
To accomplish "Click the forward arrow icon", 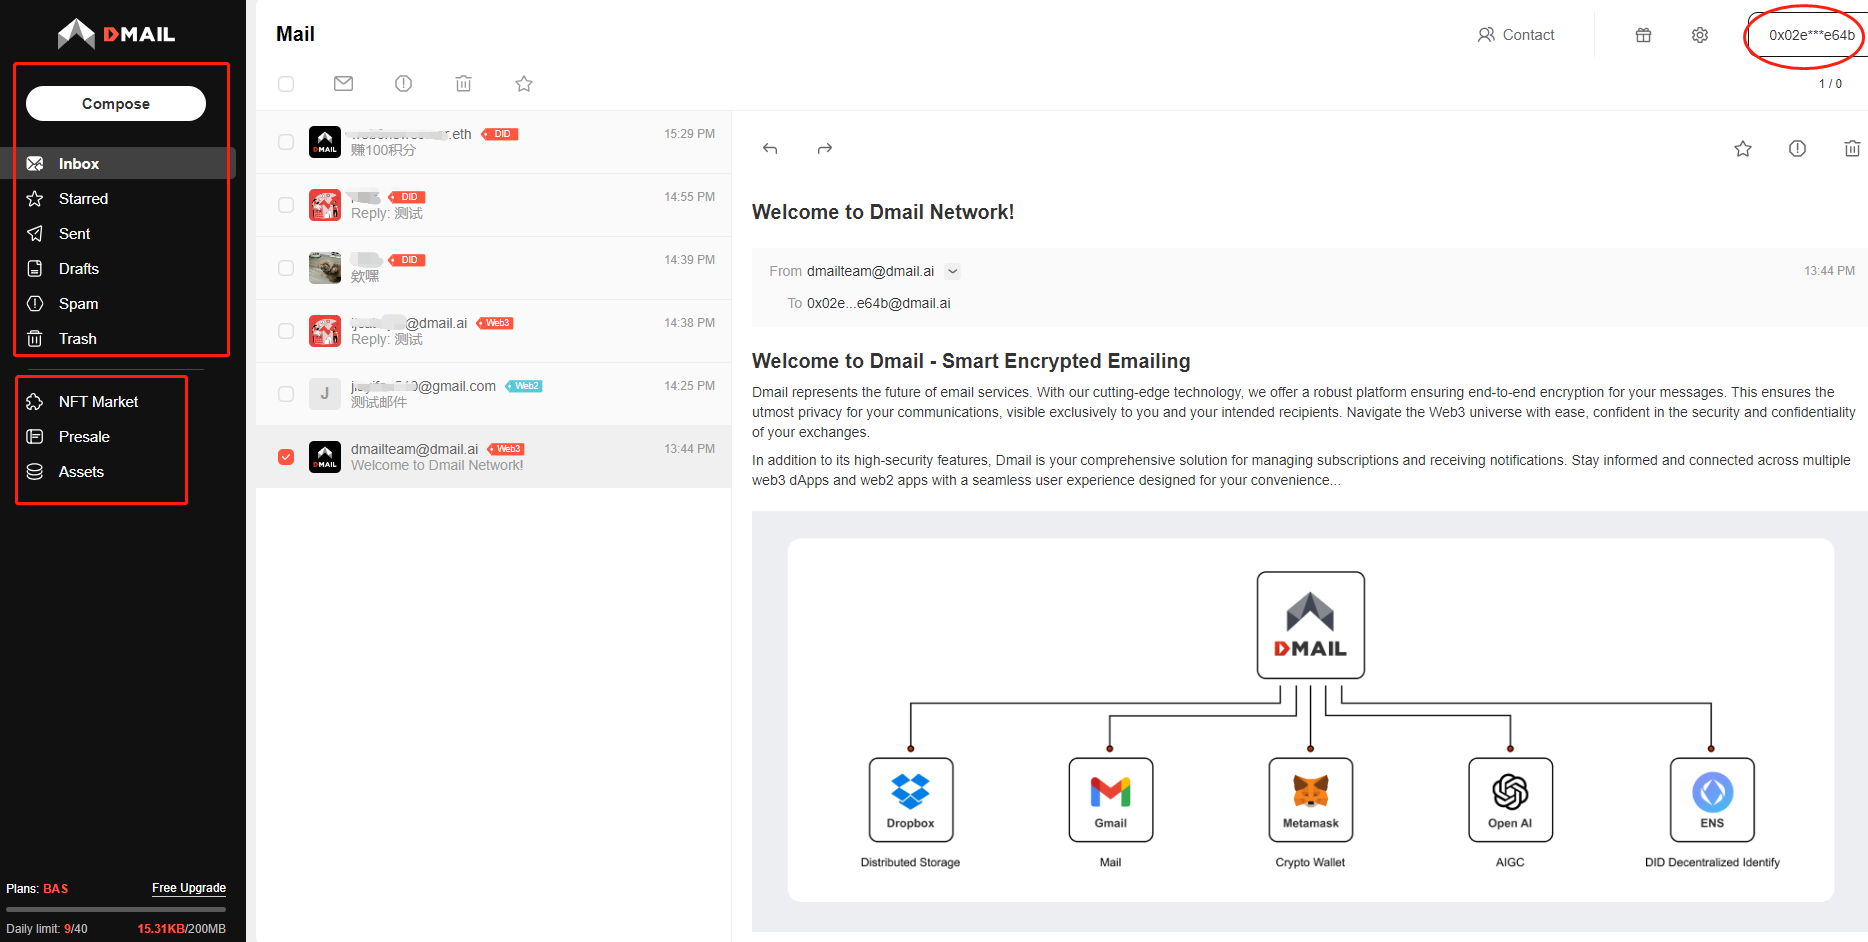I will tap(825, 149).
